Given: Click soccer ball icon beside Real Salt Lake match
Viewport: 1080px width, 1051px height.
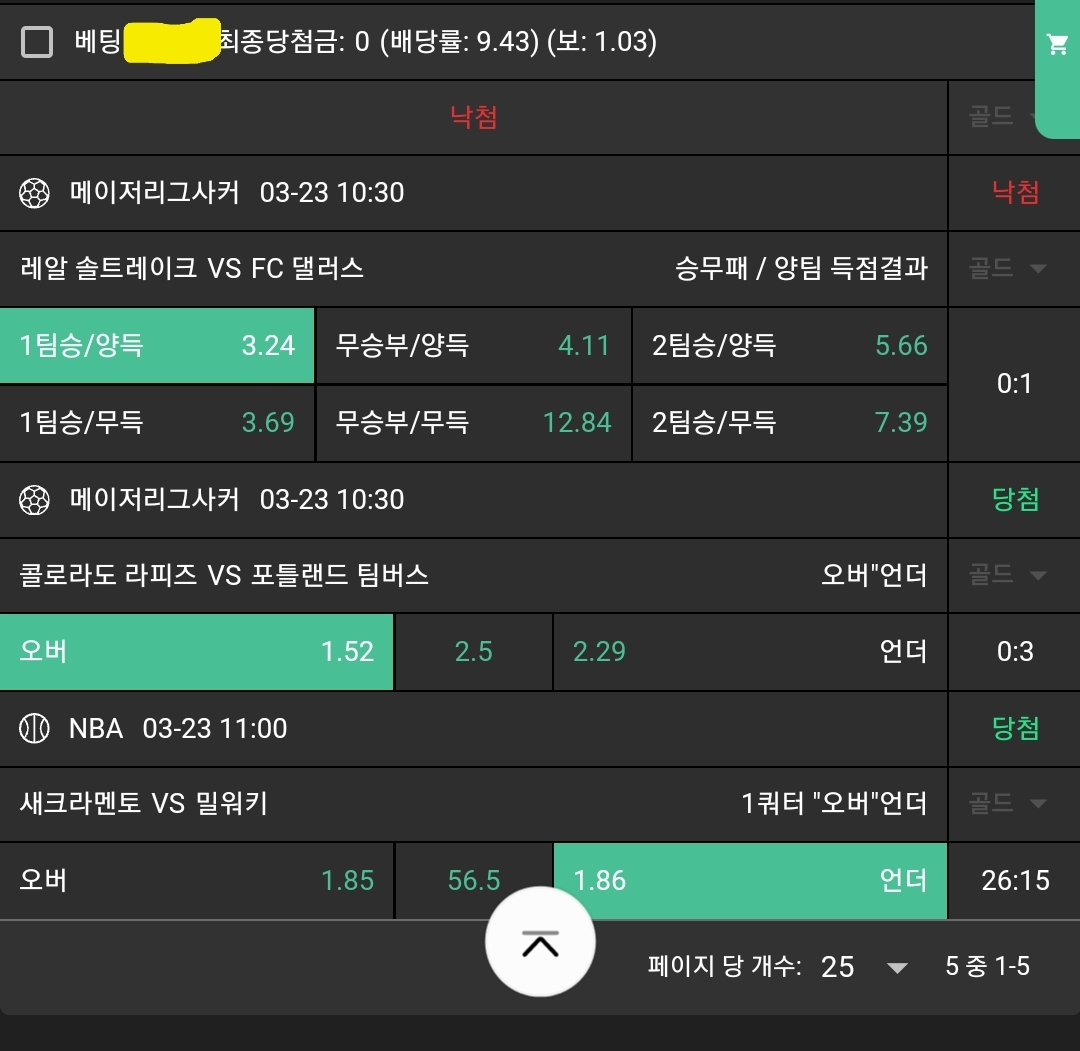Looking at the screenshot, I should pyautogui.click(x=35, y=193).
